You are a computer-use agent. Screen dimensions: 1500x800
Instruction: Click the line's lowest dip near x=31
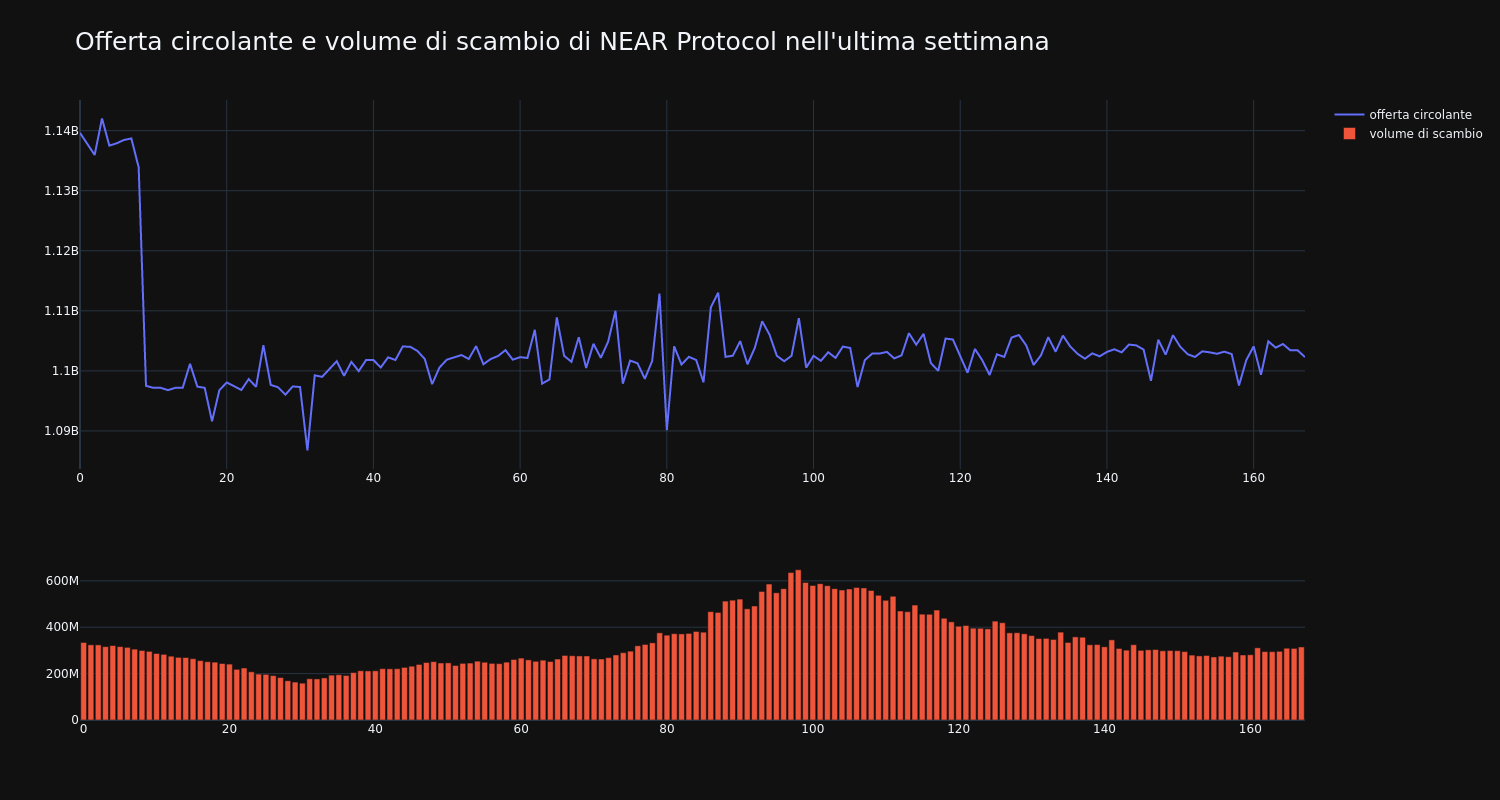pos(307,449)
